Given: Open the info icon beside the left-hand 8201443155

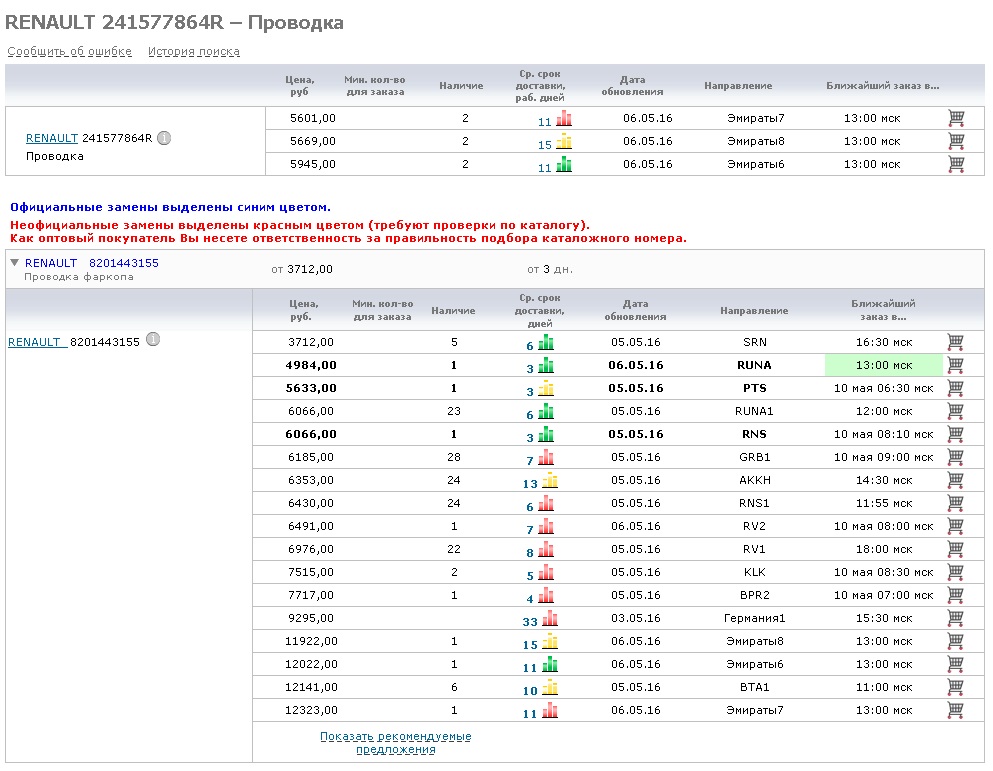Looking at the screenshot, I should pyautogui.click(x=153, y=340).
